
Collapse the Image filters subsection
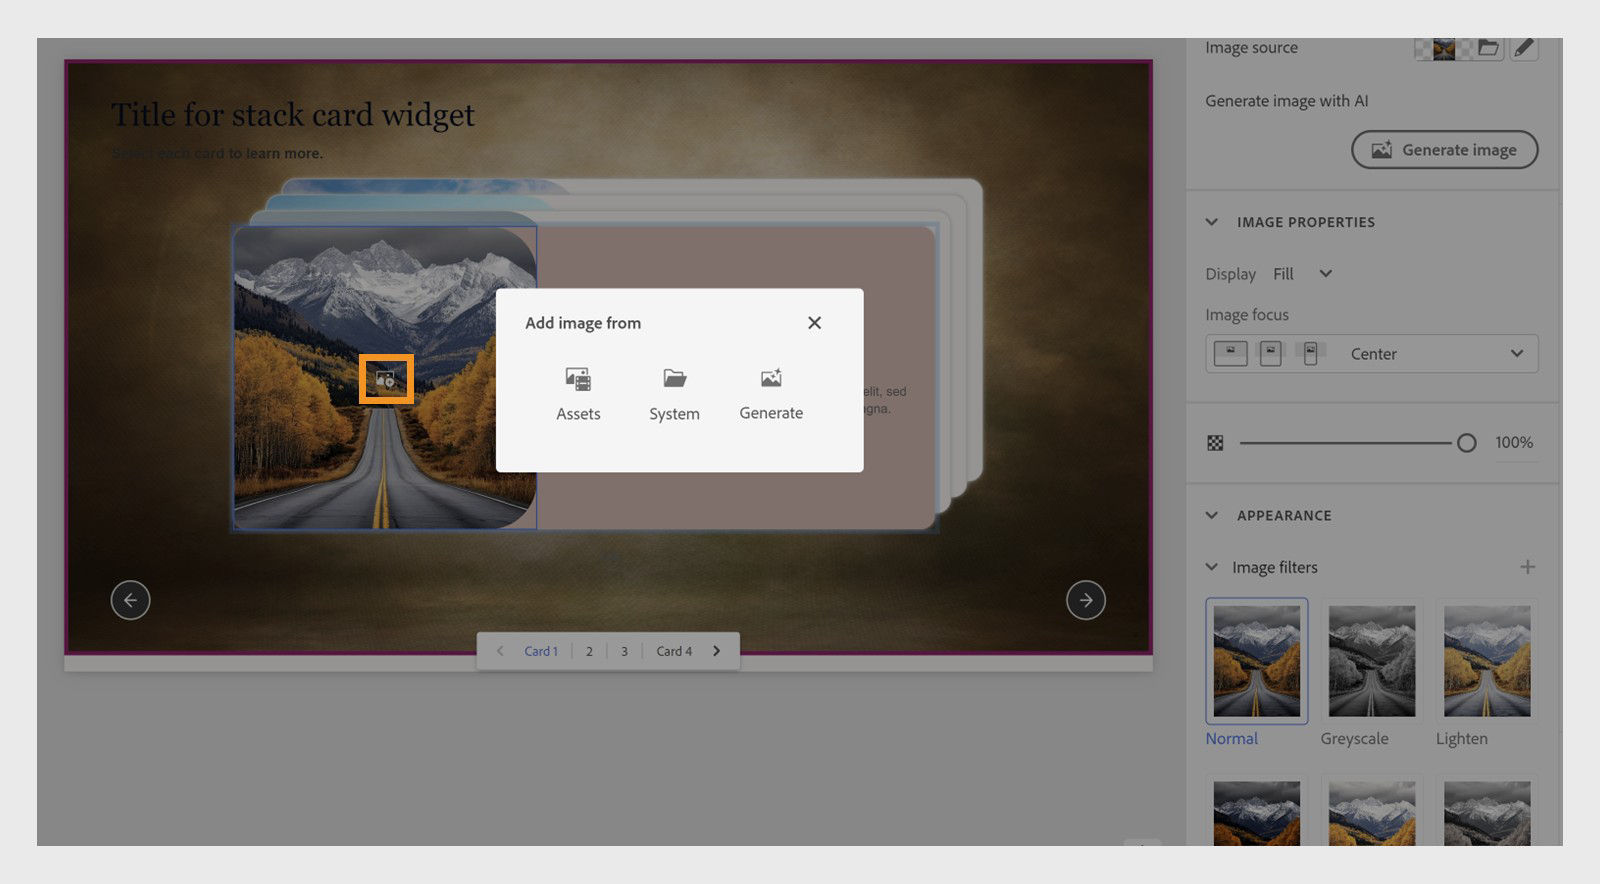pos(1212,567)
